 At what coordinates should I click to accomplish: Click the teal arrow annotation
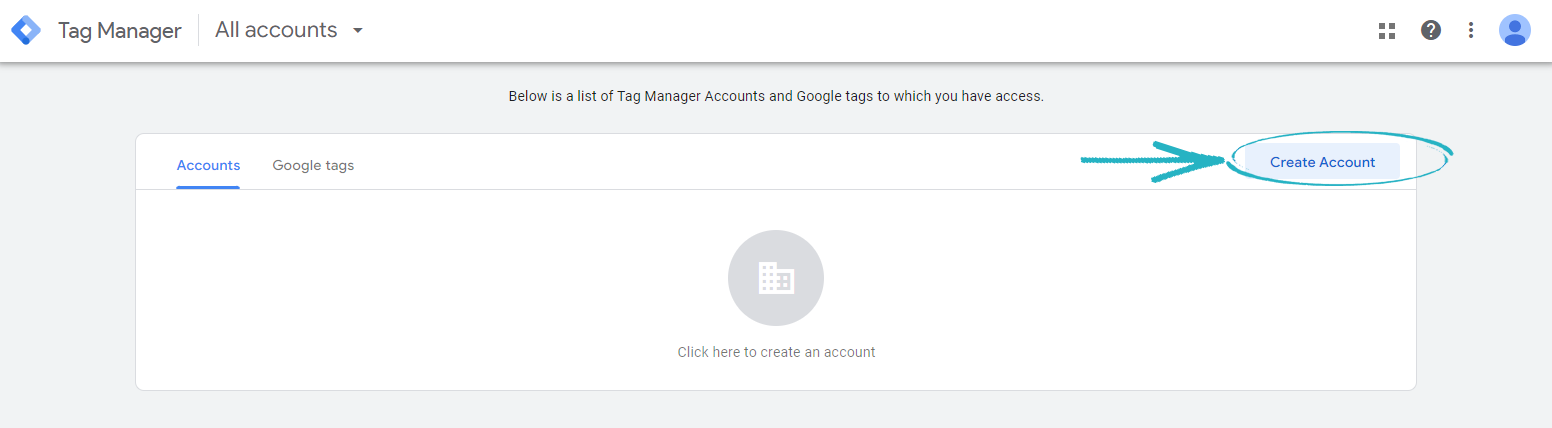tap(1150, 160)
